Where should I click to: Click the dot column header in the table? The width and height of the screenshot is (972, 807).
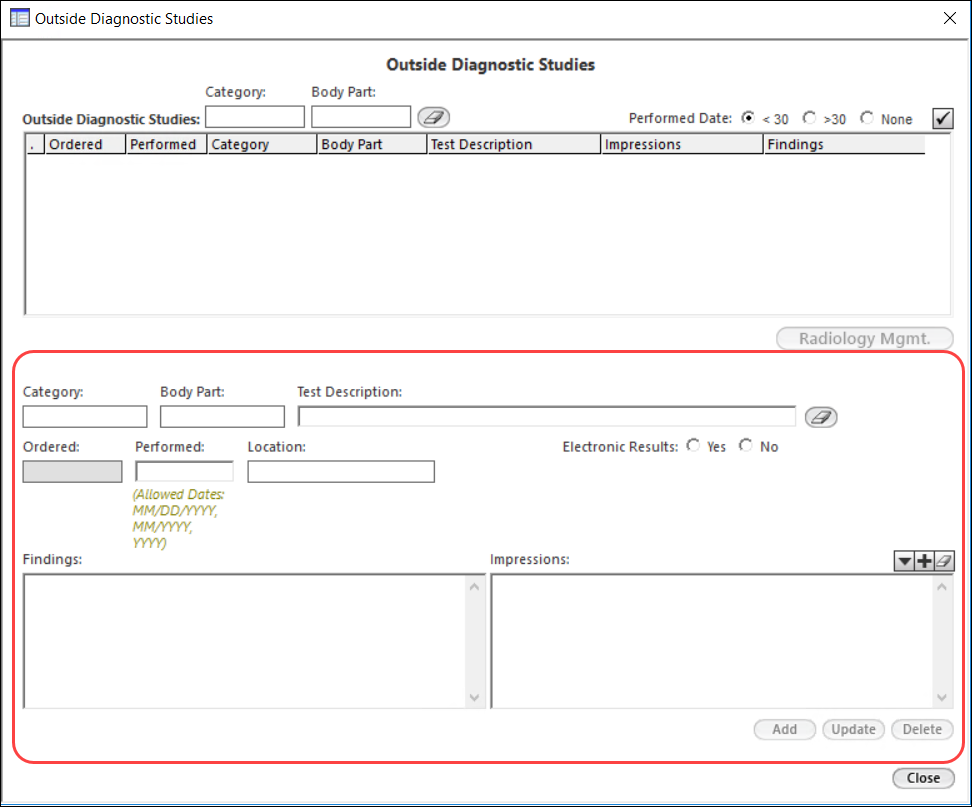click(35, 144)
